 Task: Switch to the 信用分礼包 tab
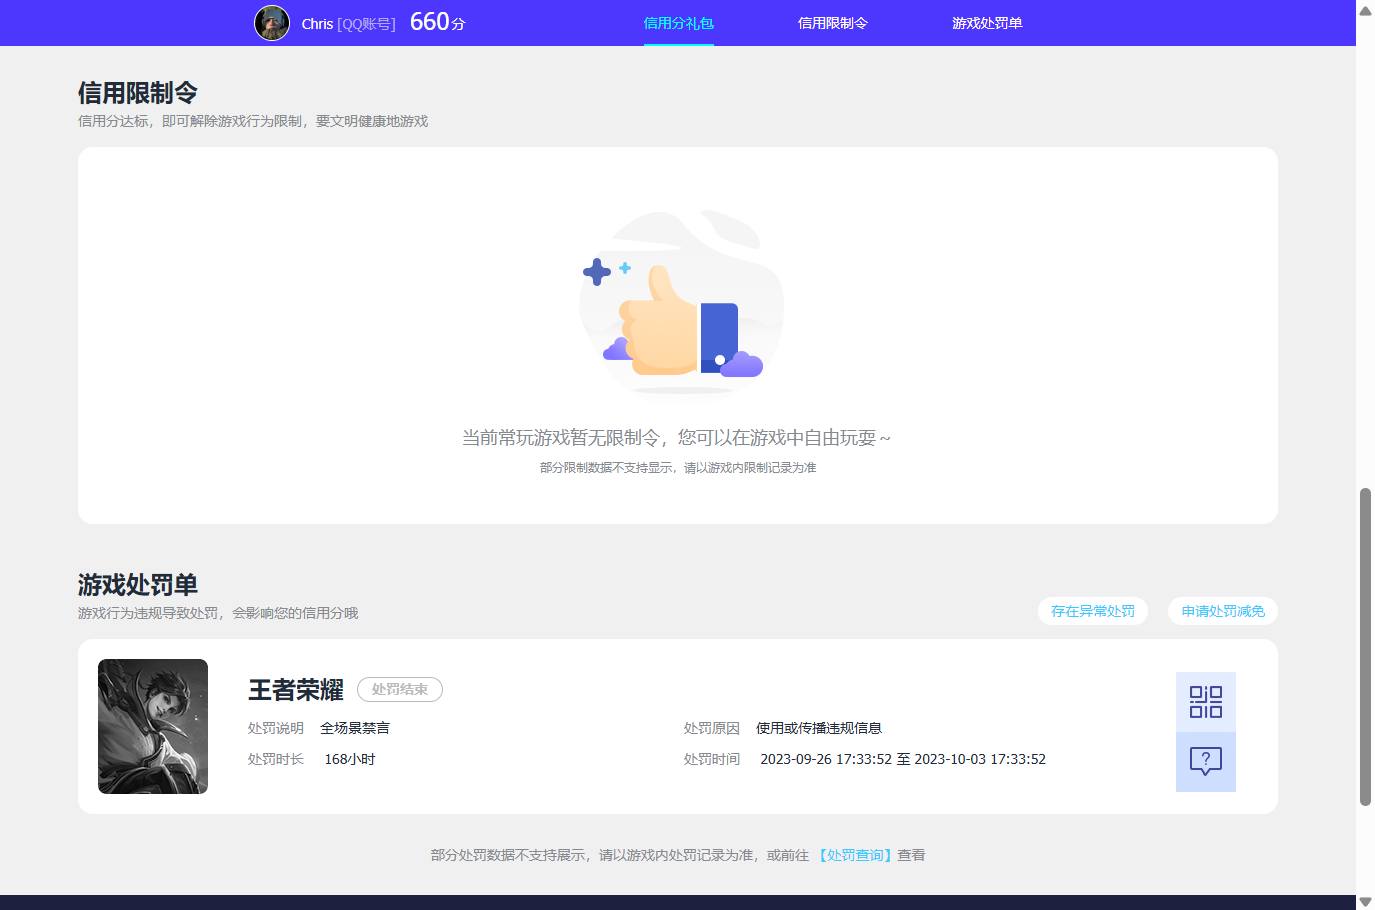point(679,22)
